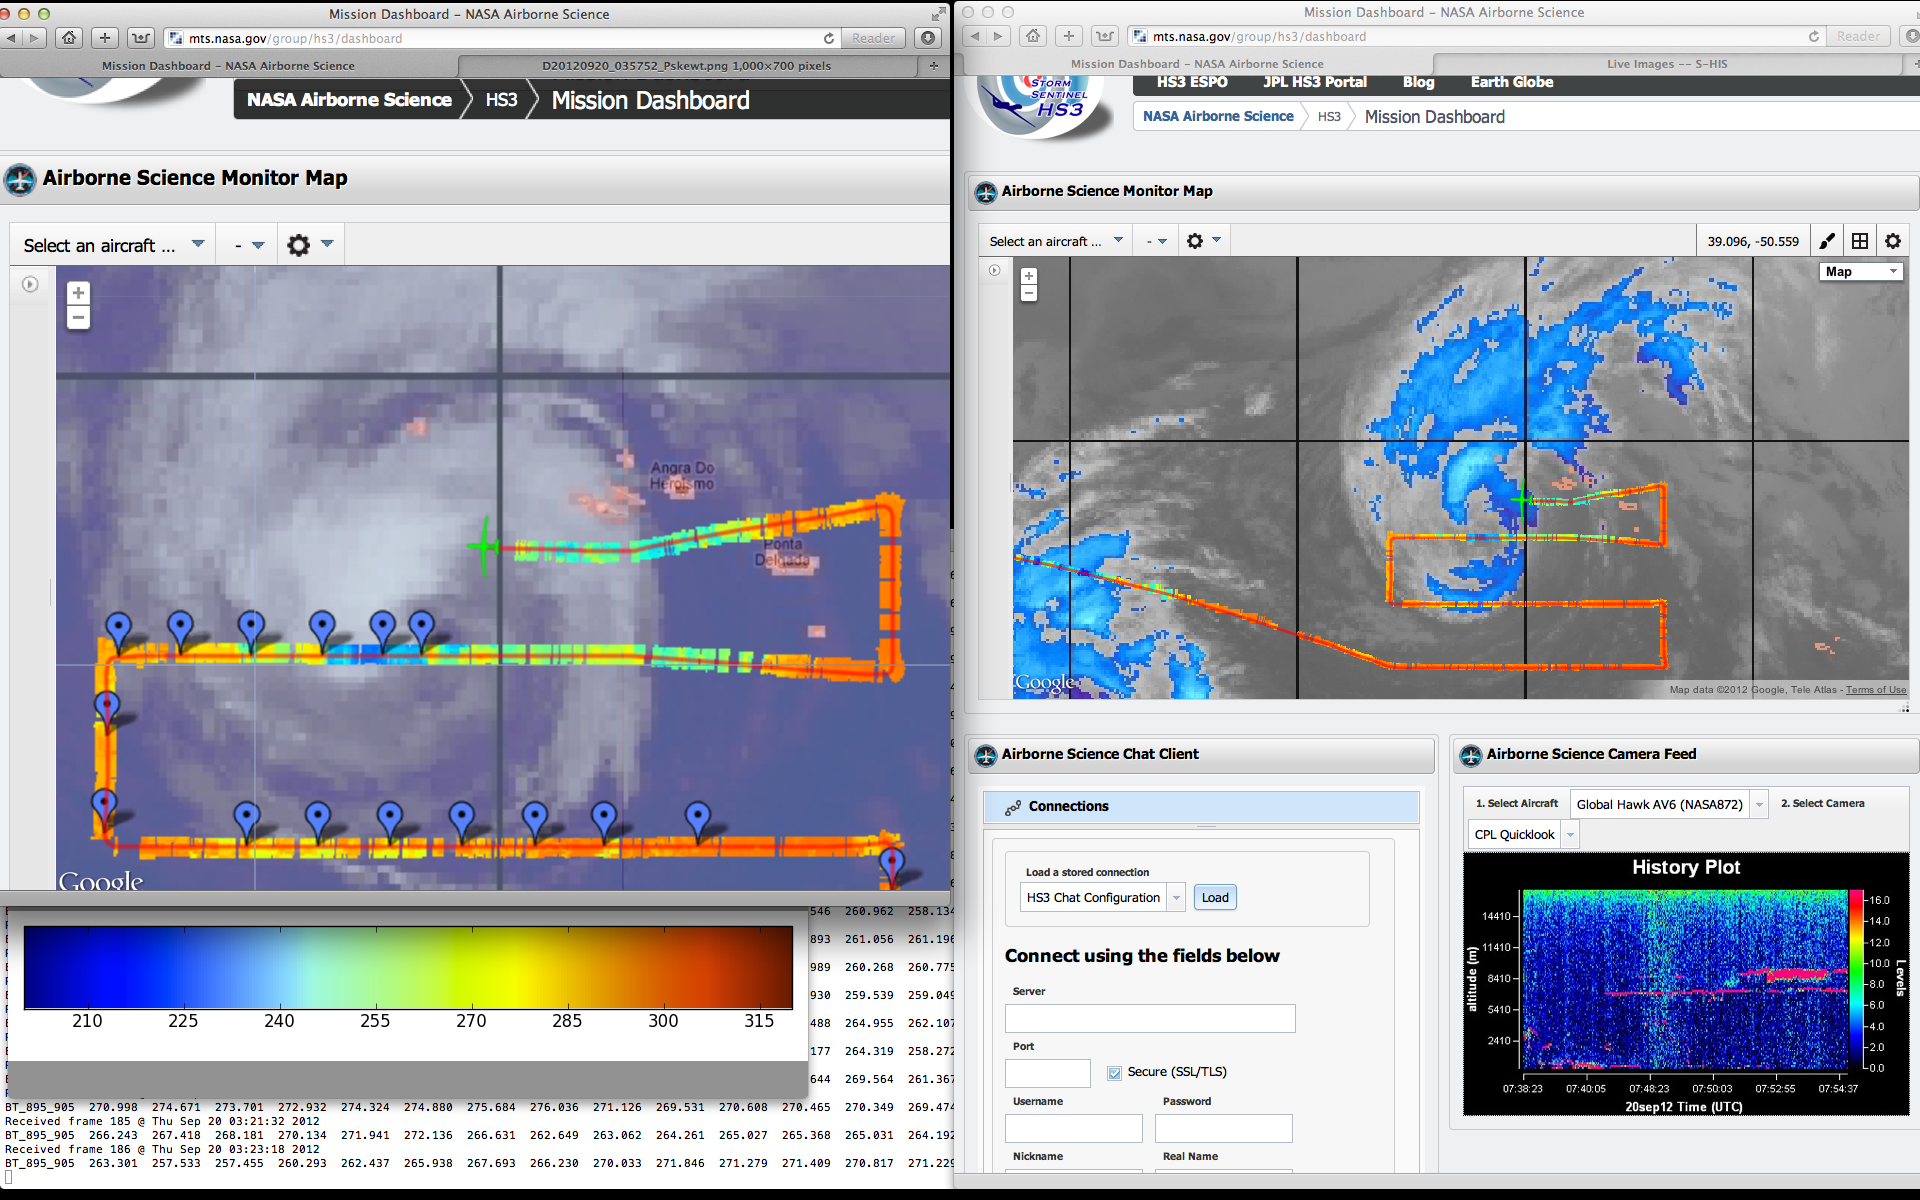Click the play circle icon on left map
This screenshot has width=1920, height=1200.
[30, 285]
